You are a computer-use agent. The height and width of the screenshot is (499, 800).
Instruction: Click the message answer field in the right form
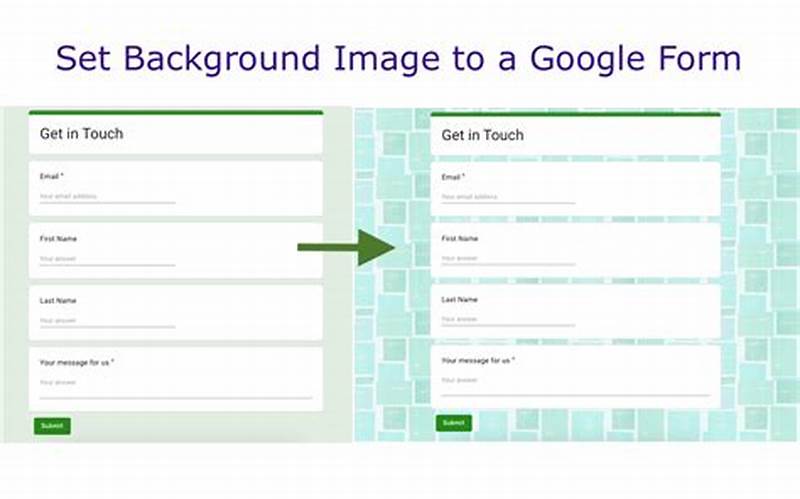(x=576, y=385)
